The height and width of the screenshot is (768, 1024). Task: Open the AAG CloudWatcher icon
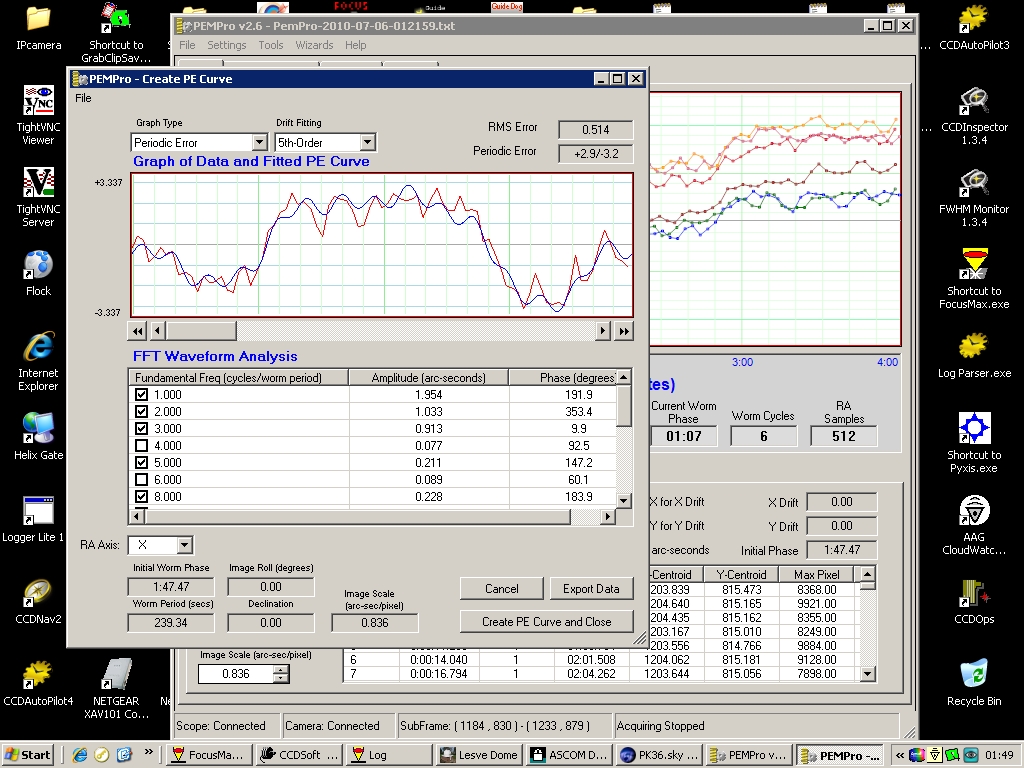pyautogui.click(x=973, y=511)
